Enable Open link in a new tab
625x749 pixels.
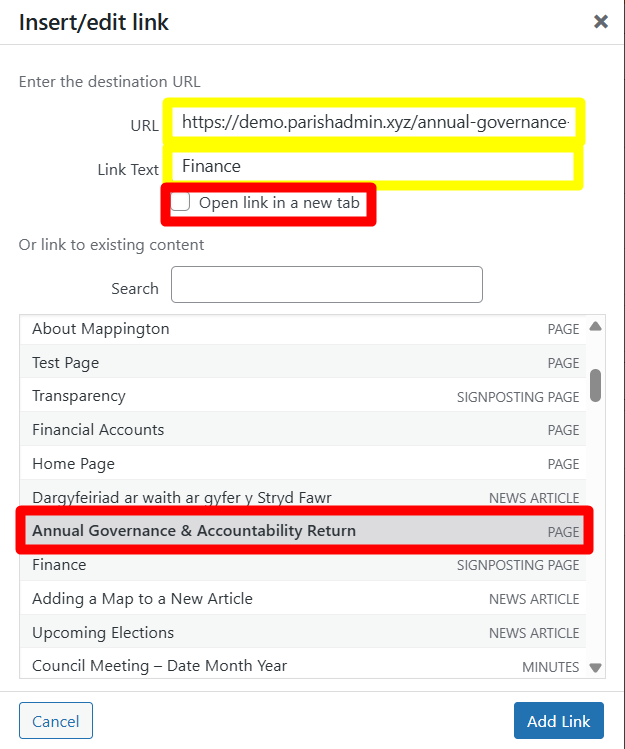(181, 203)
